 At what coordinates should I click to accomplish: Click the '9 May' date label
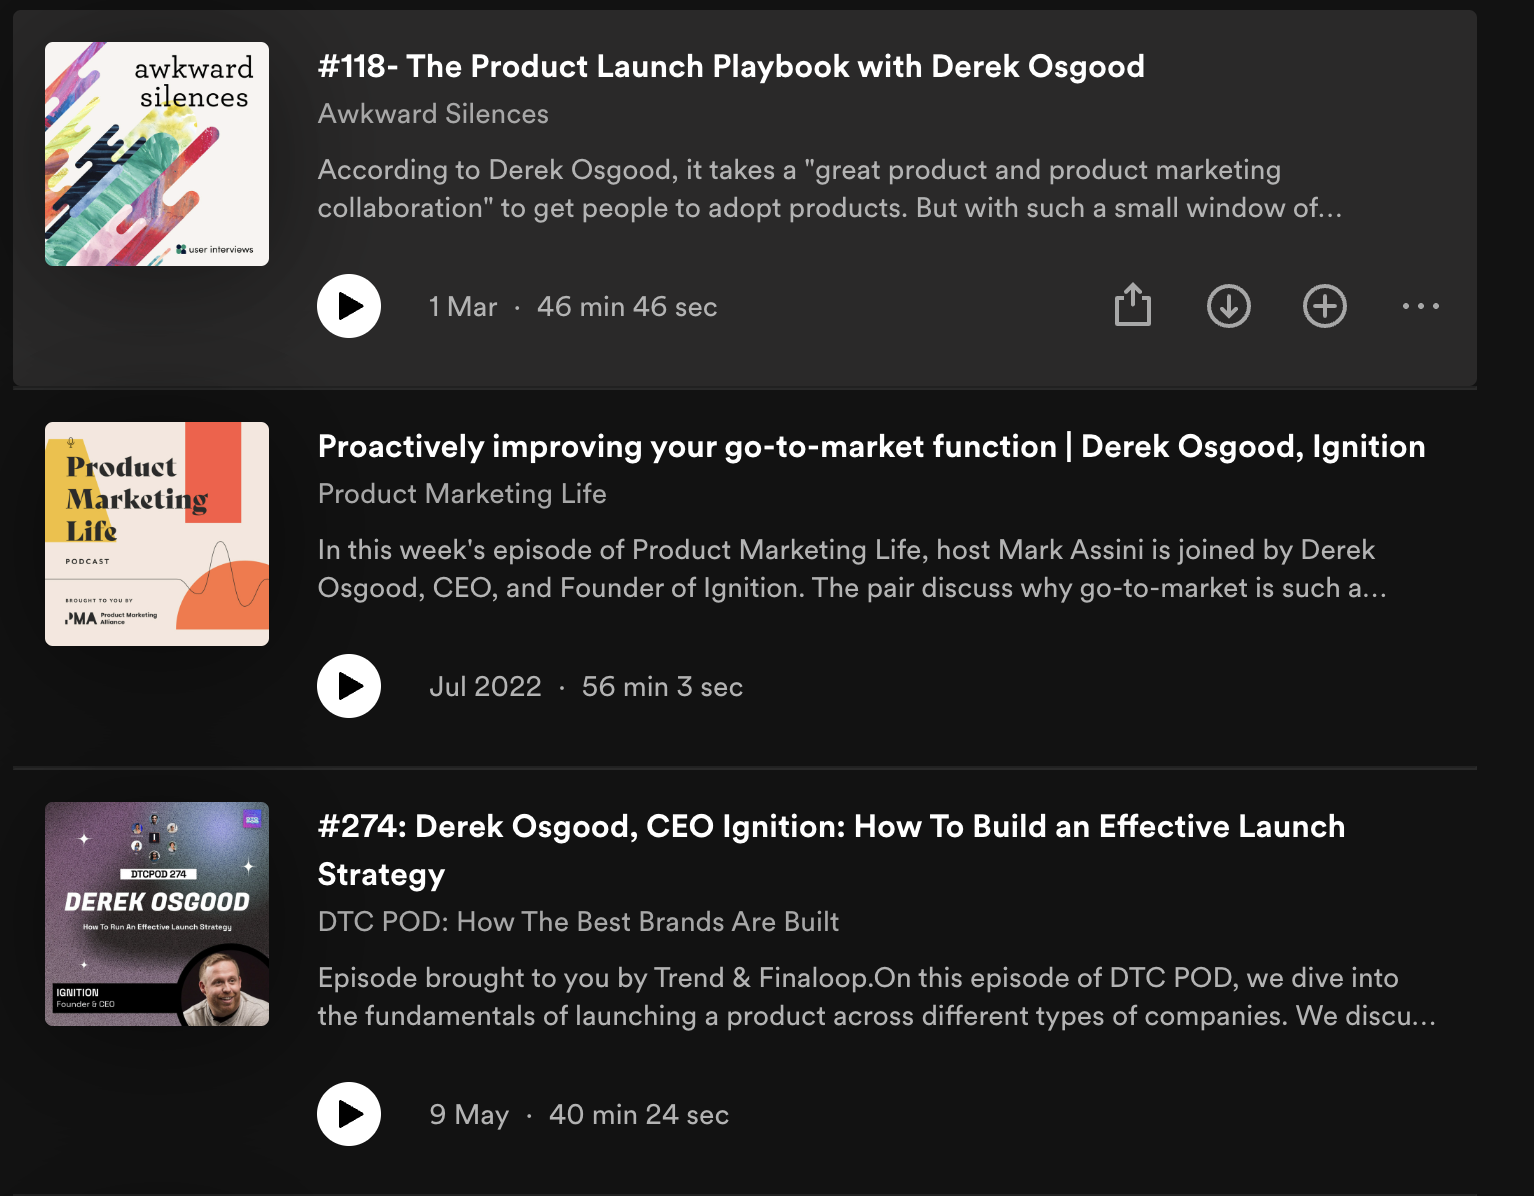pyautogui.click(x=469, y=1115)
